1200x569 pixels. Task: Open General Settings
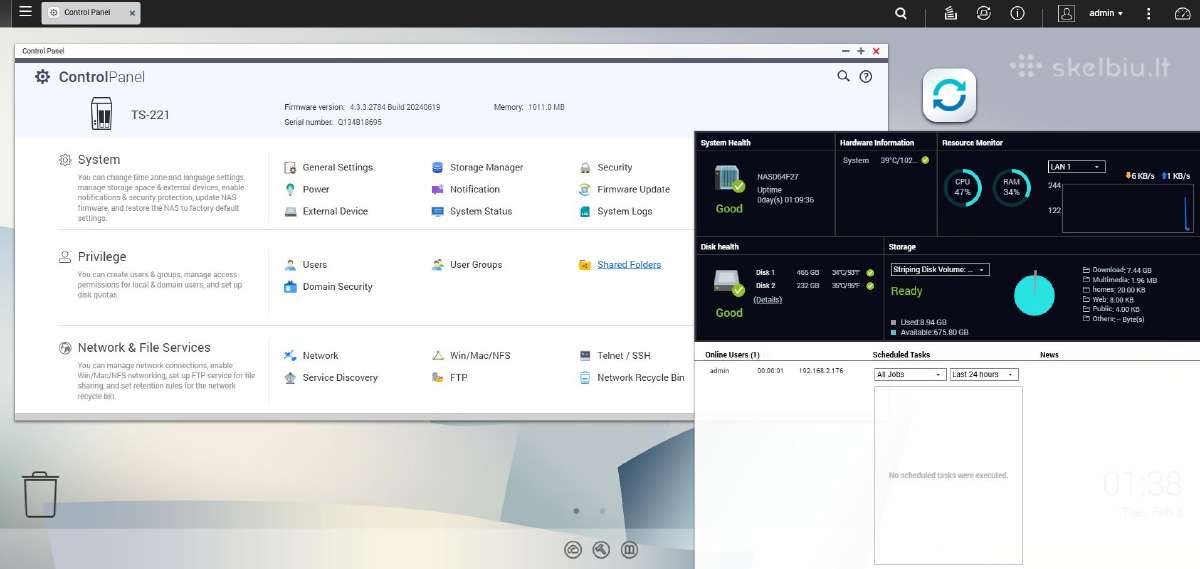[x=329, y=168]
